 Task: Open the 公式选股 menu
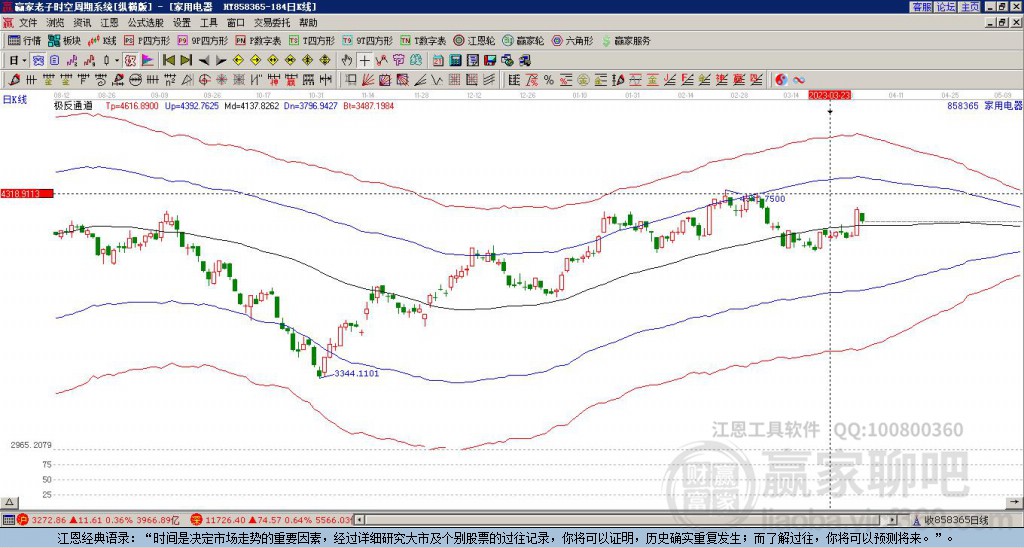coord(146,23)
